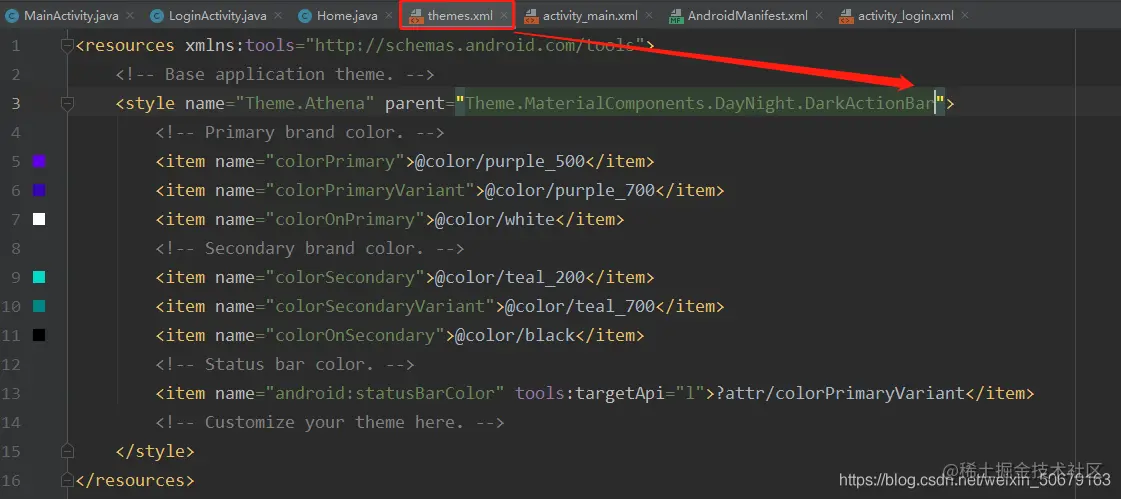
Task: Open the teal_700 gutter color swatch
Action: [x=39, y=306]
